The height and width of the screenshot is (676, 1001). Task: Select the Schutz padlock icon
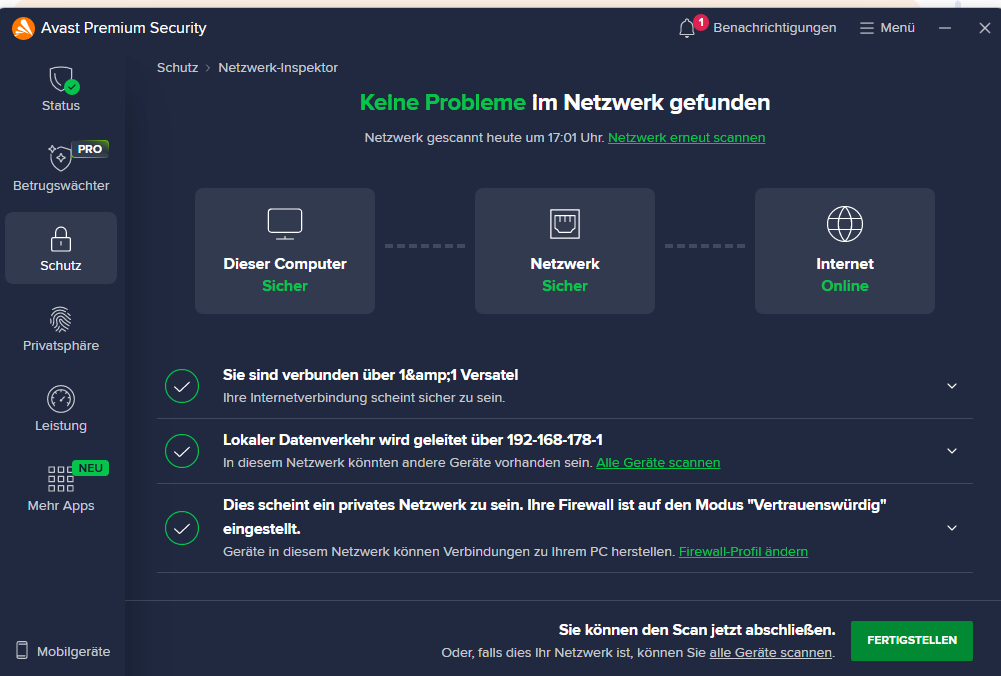click(x=61, y=240)
